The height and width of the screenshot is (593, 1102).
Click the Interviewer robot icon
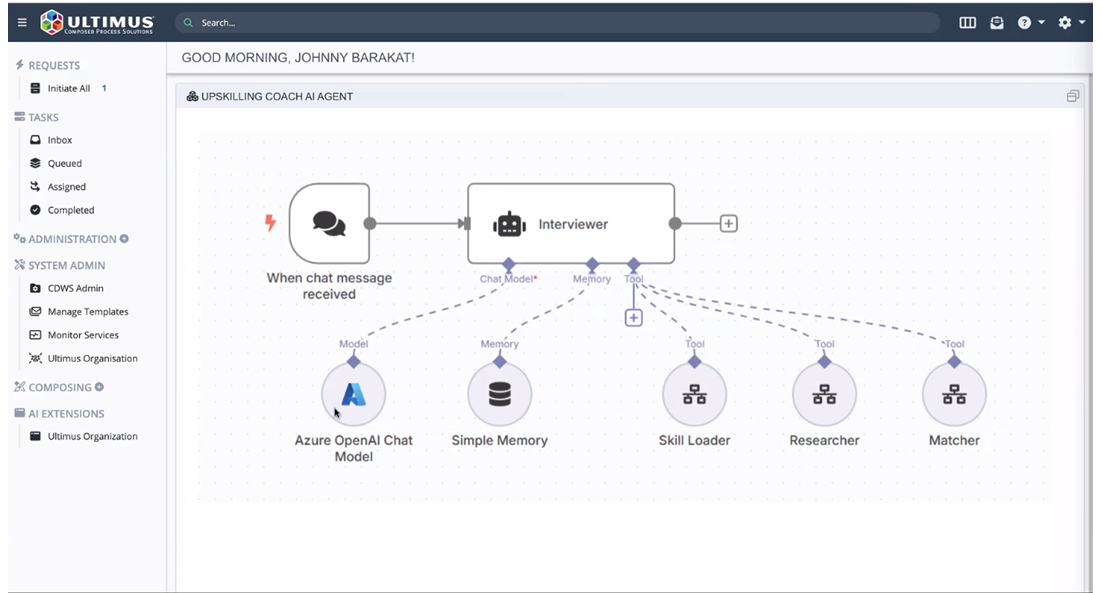coord(510,225)
